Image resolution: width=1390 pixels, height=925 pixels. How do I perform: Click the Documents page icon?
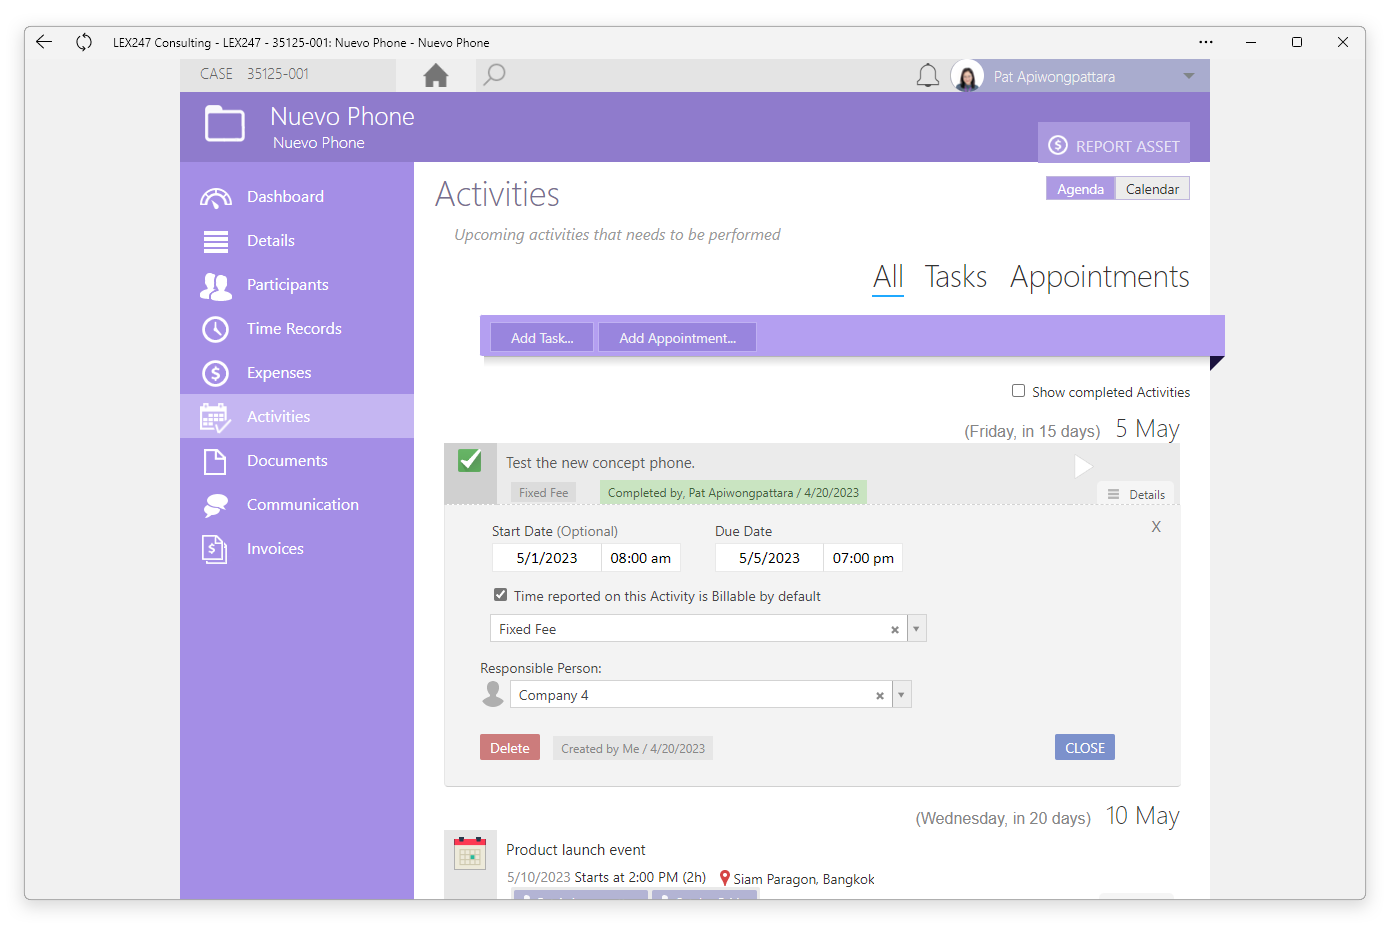215,461
